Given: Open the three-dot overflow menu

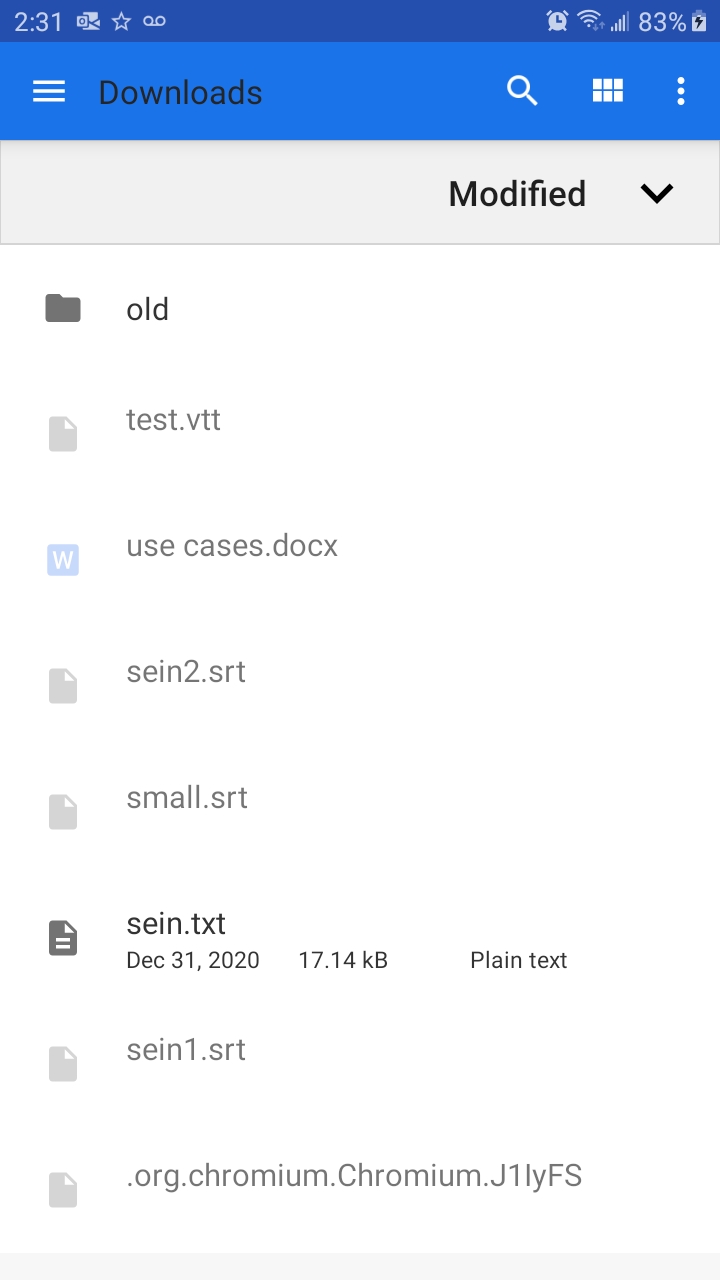Looking at the screenshot, I should click(x=681, y=91).
